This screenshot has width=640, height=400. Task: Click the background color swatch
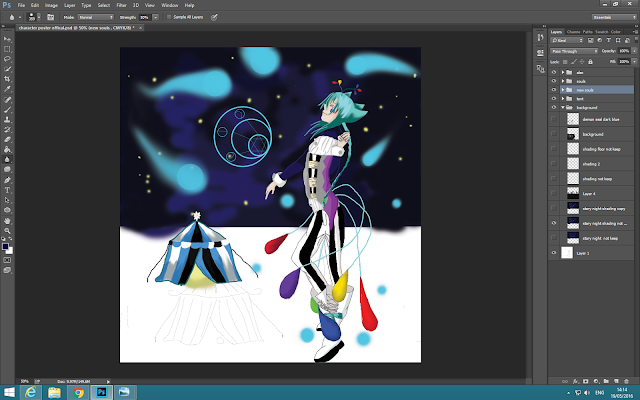(10, 251)
